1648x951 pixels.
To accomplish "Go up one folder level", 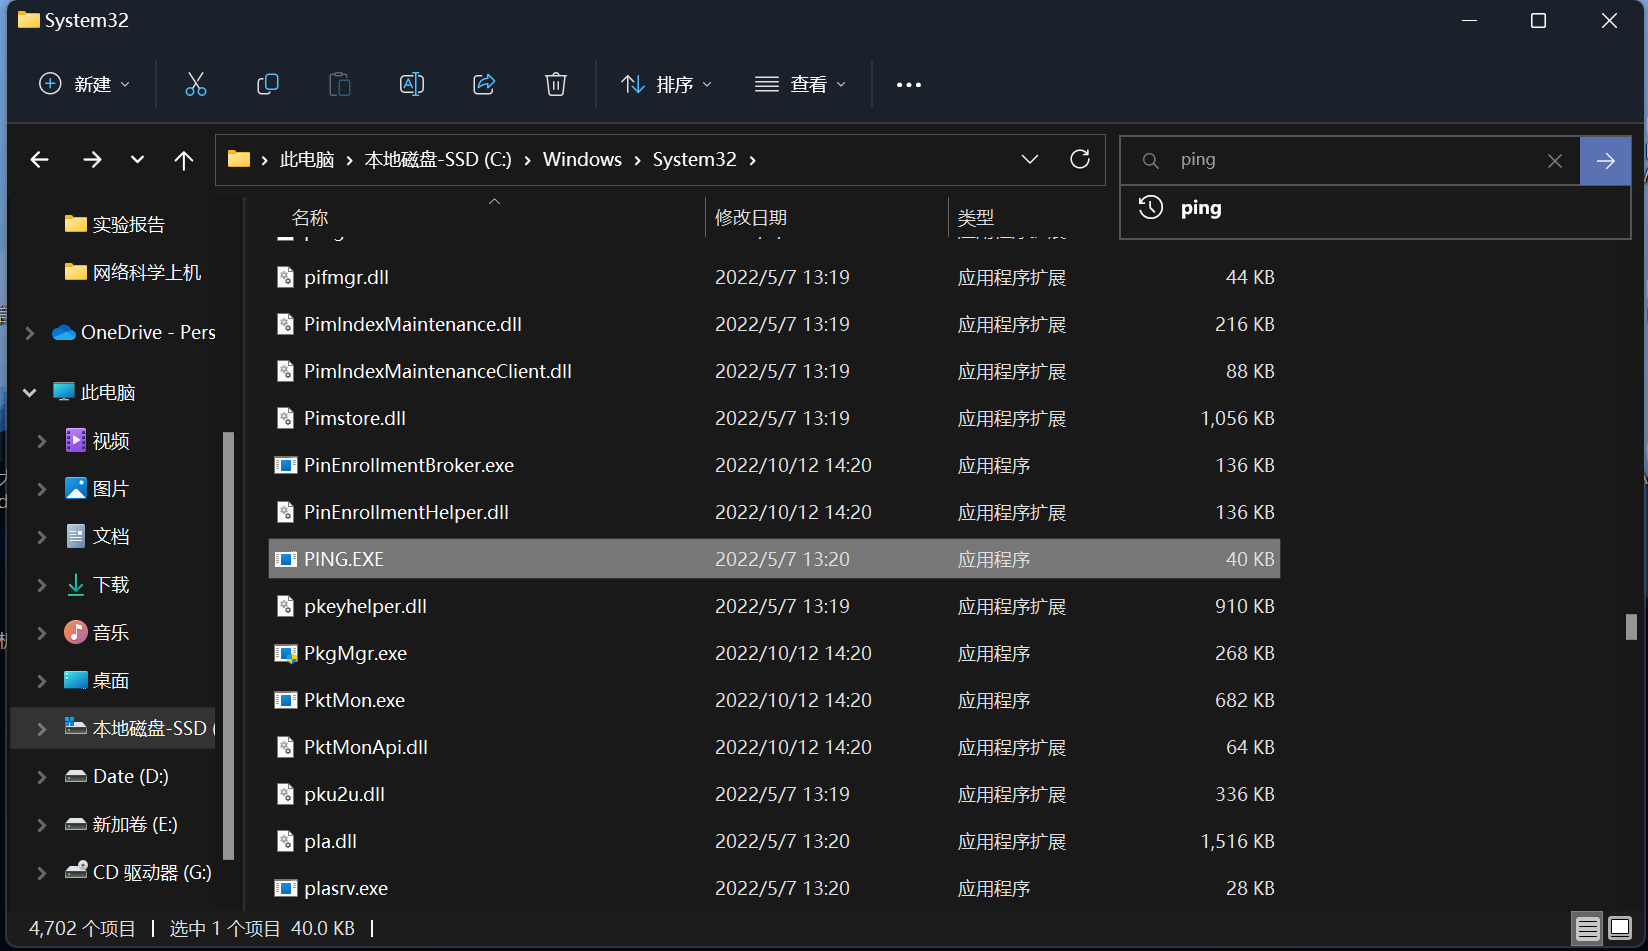I will tap(184, 160).
